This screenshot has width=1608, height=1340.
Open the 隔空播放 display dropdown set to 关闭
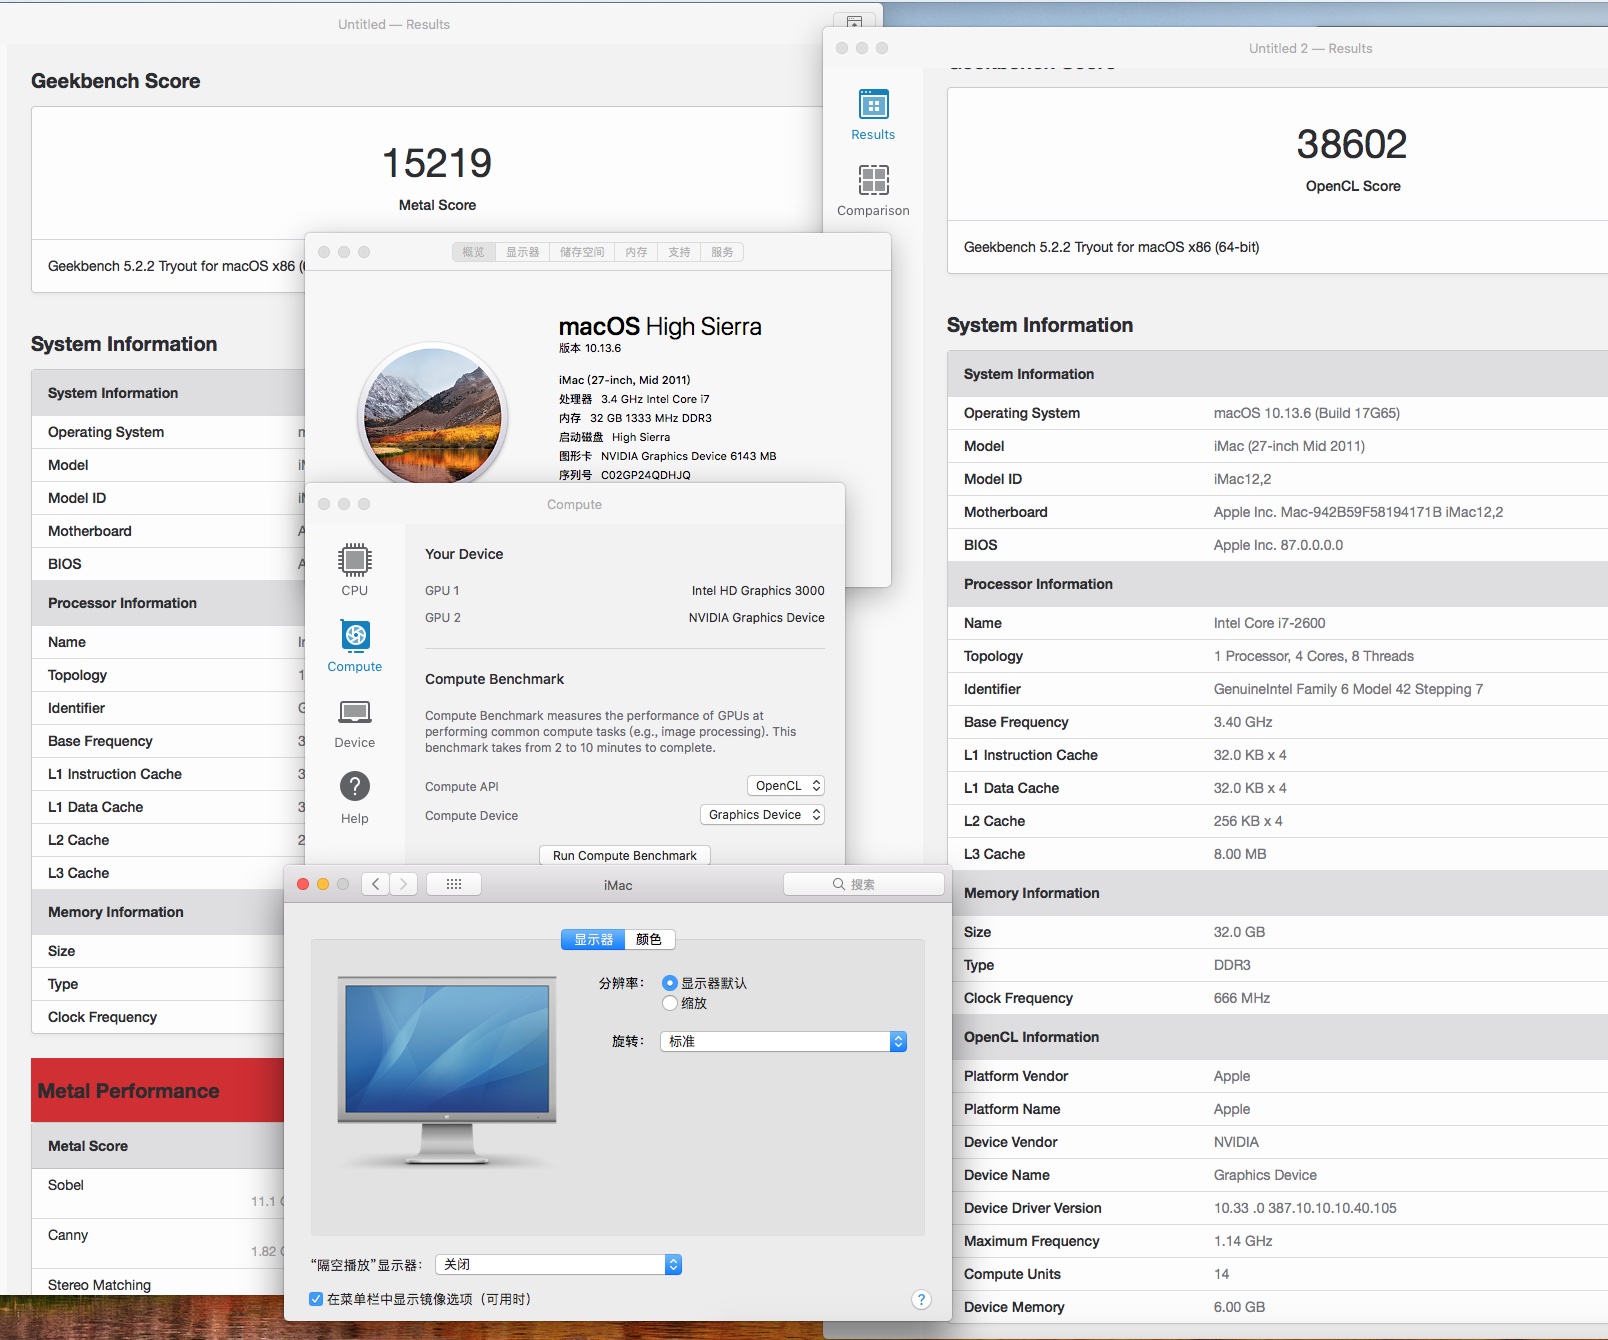click(558, 1265)
